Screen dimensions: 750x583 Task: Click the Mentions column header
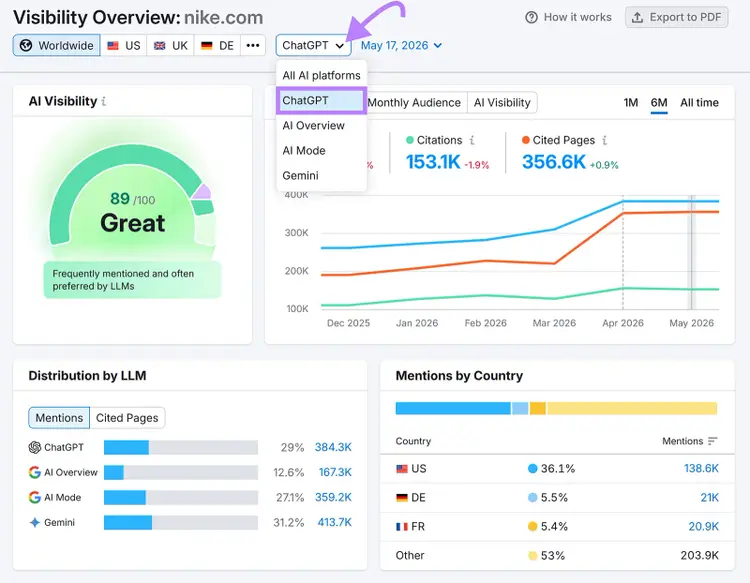[683, 441]
